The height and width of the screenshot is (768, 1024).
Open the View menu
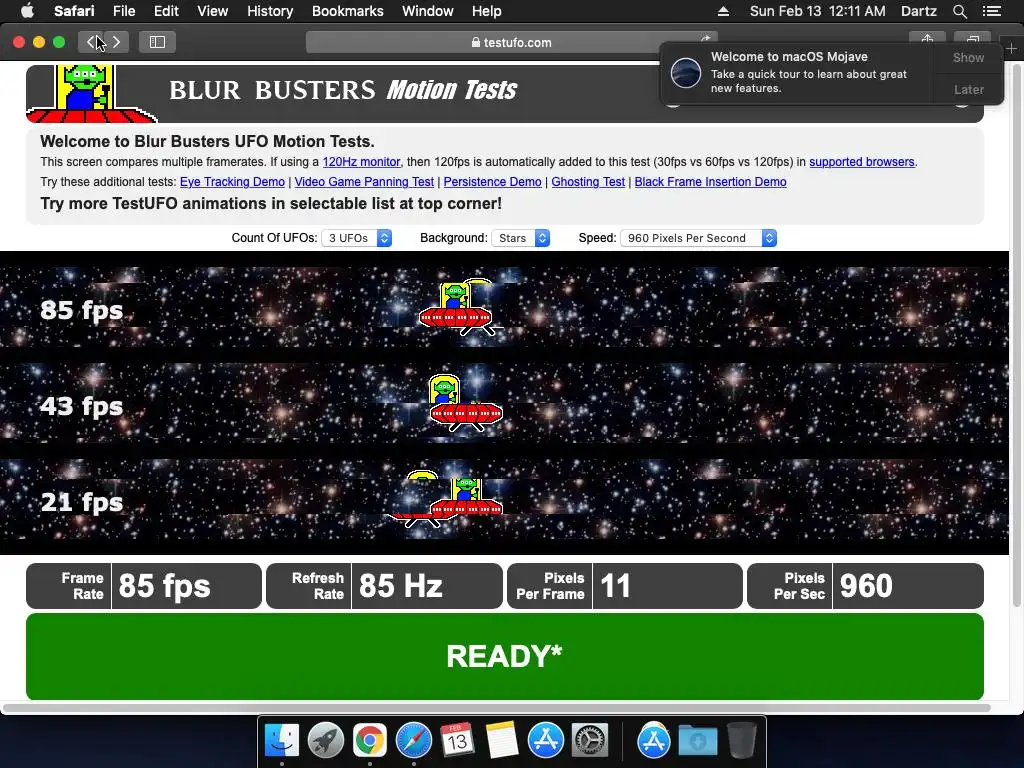pos(212,11)
